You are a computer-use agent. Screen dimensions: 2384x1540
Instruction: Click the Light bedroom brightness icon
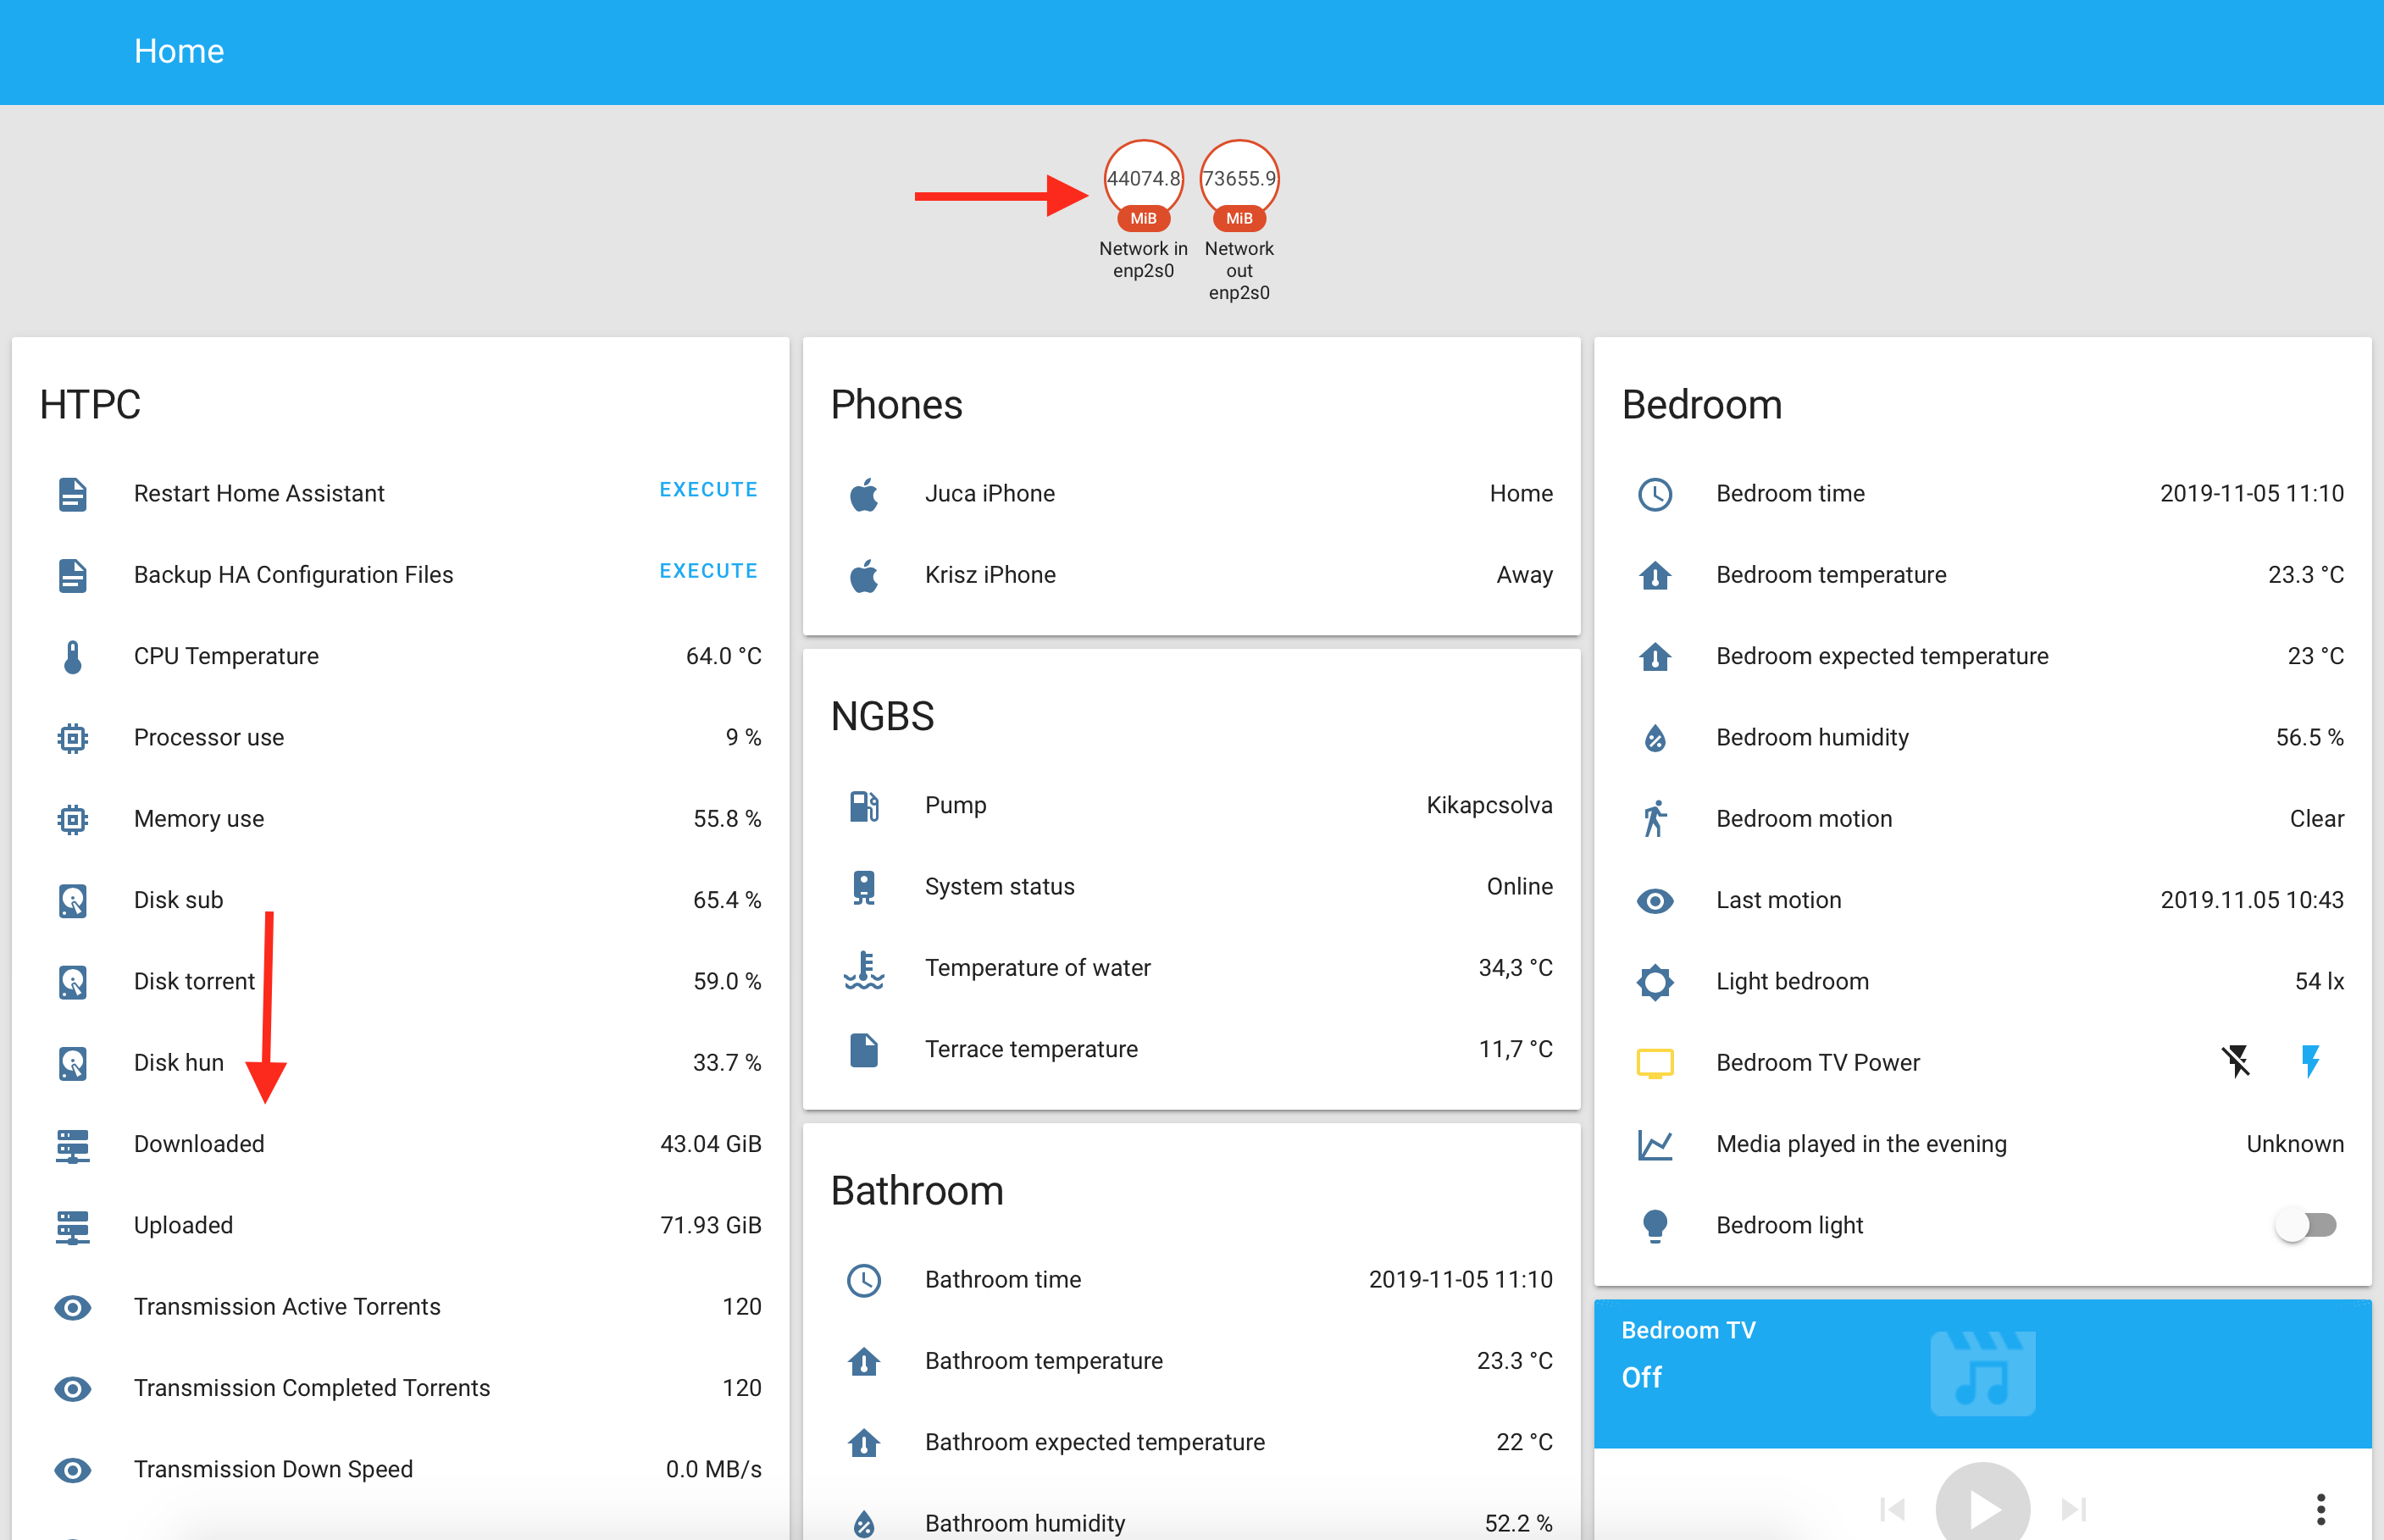click(x=1655, y=982)
